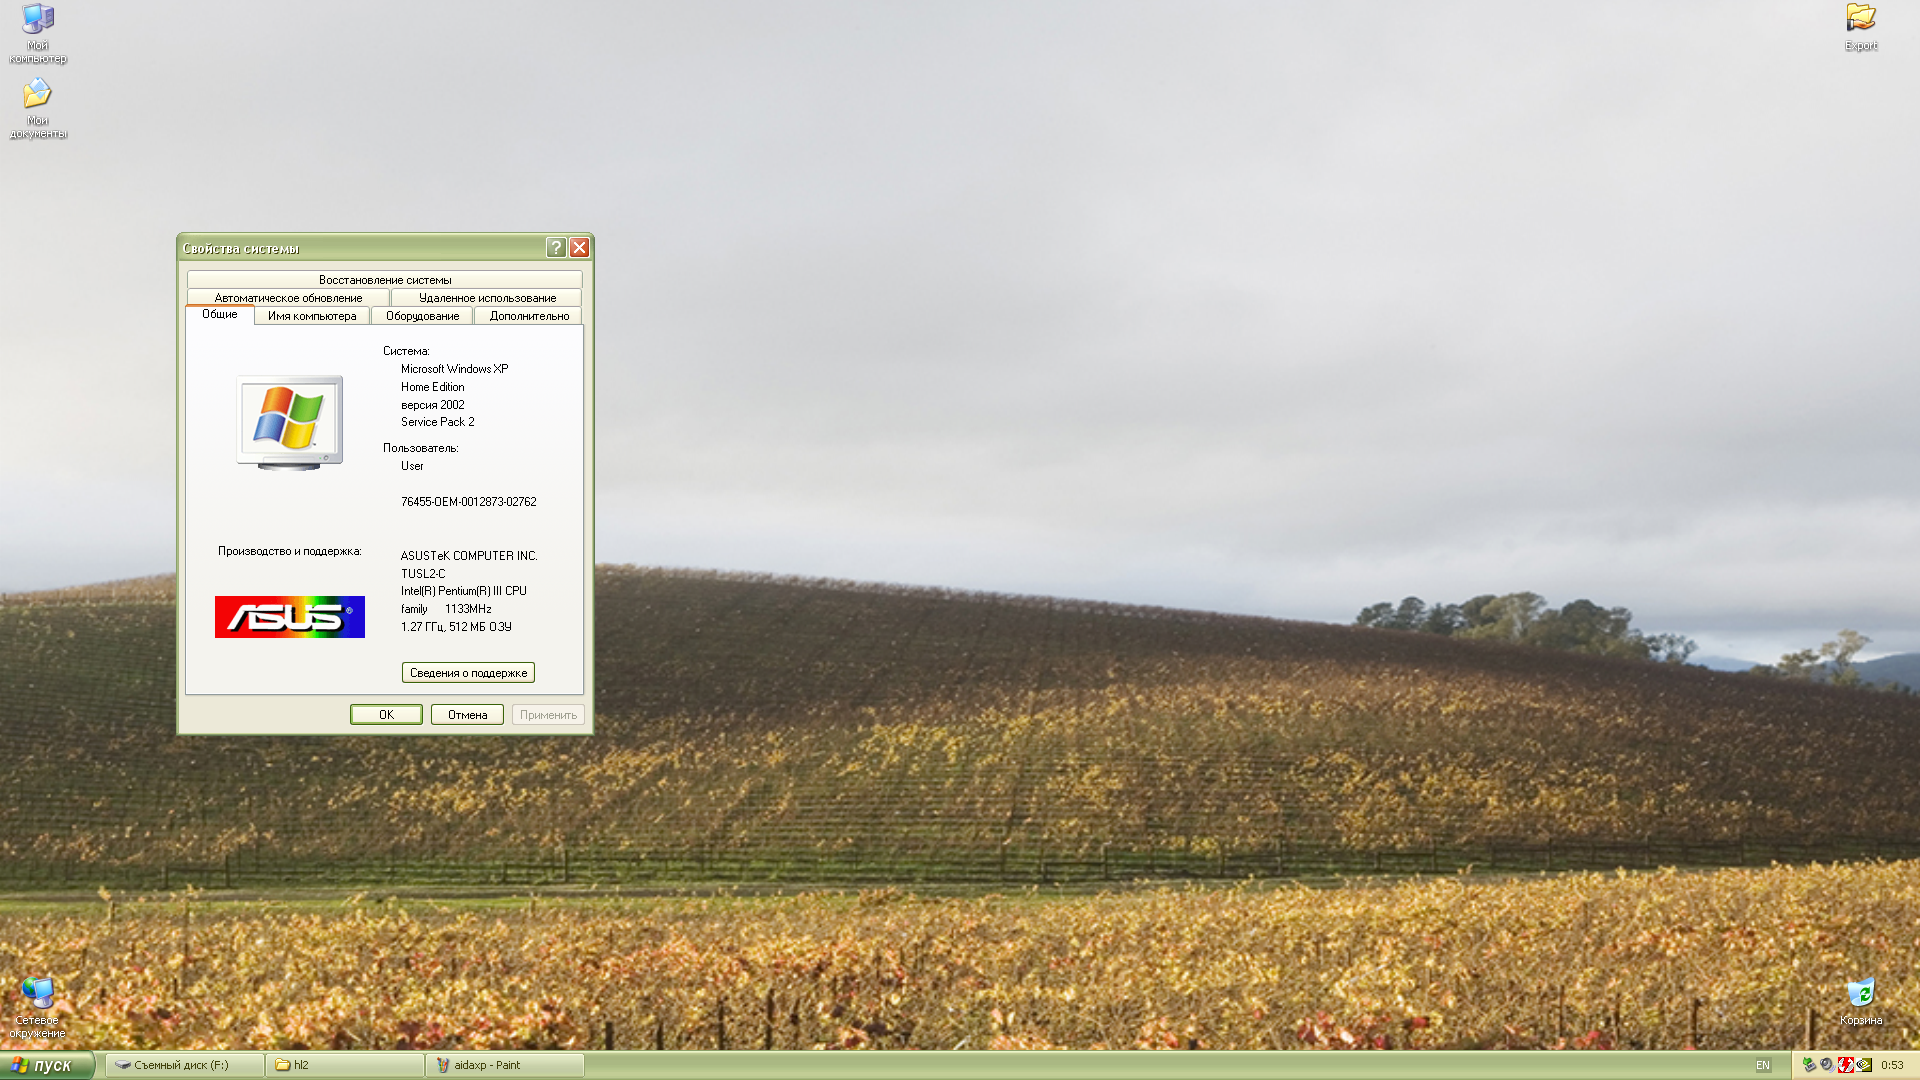Close the Свойства системы dialog

(579, 248)
